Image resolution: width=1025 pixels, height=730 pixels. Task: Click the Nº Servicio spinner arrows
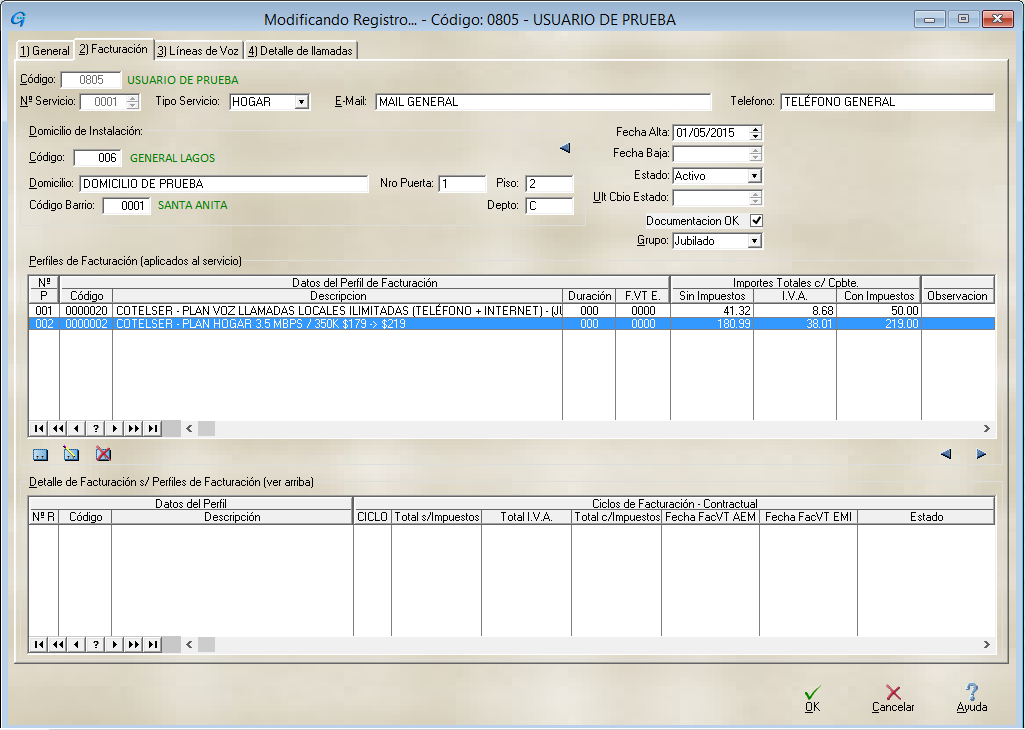pos(133,102)
